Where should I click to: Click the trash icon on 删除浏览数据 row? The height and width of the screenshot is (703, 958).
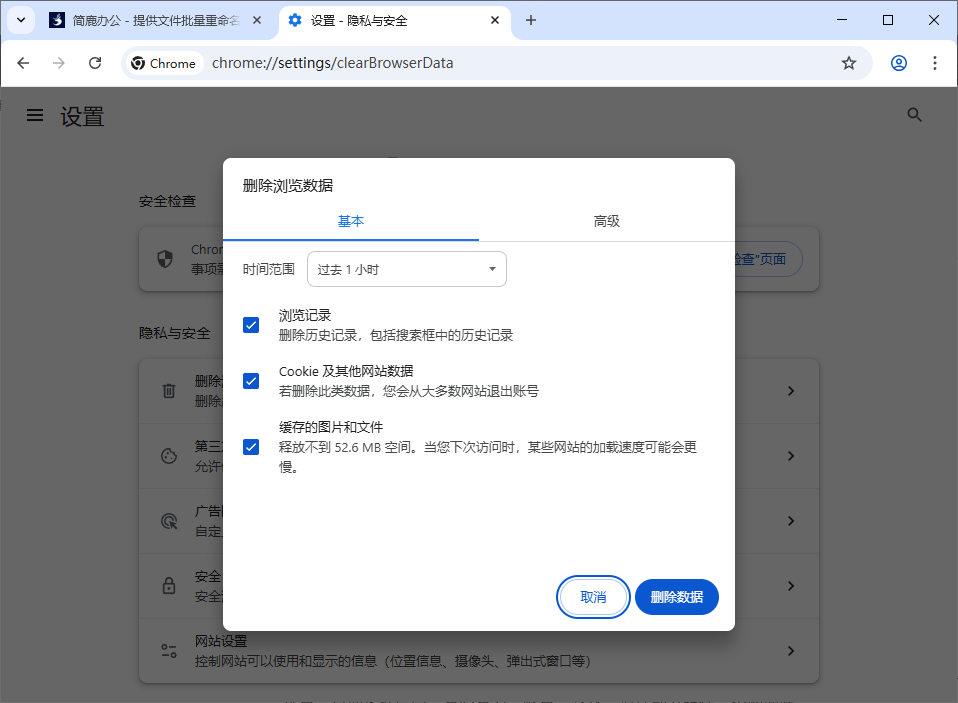[x=168, y=390]
